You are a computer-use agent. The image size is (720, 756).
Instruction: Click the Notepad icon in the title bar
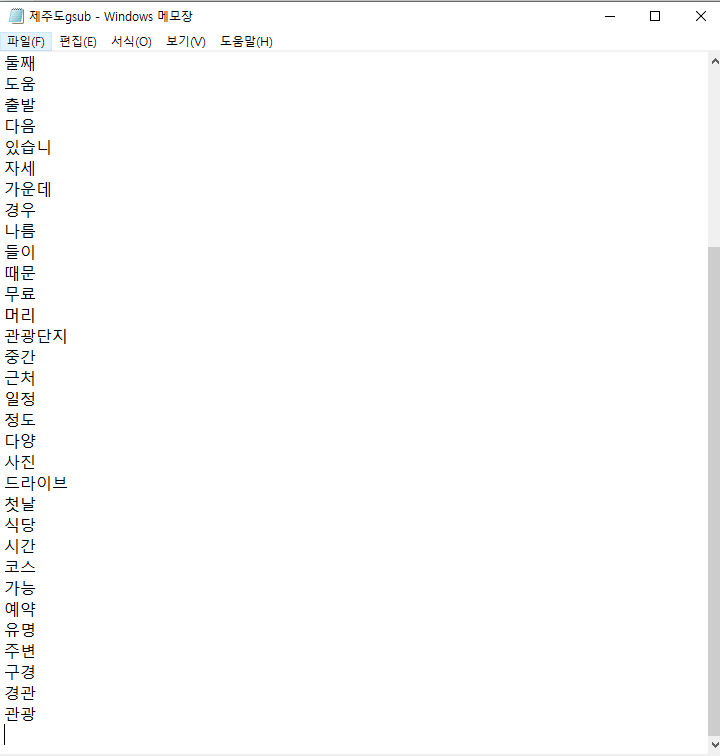point(16,16)
